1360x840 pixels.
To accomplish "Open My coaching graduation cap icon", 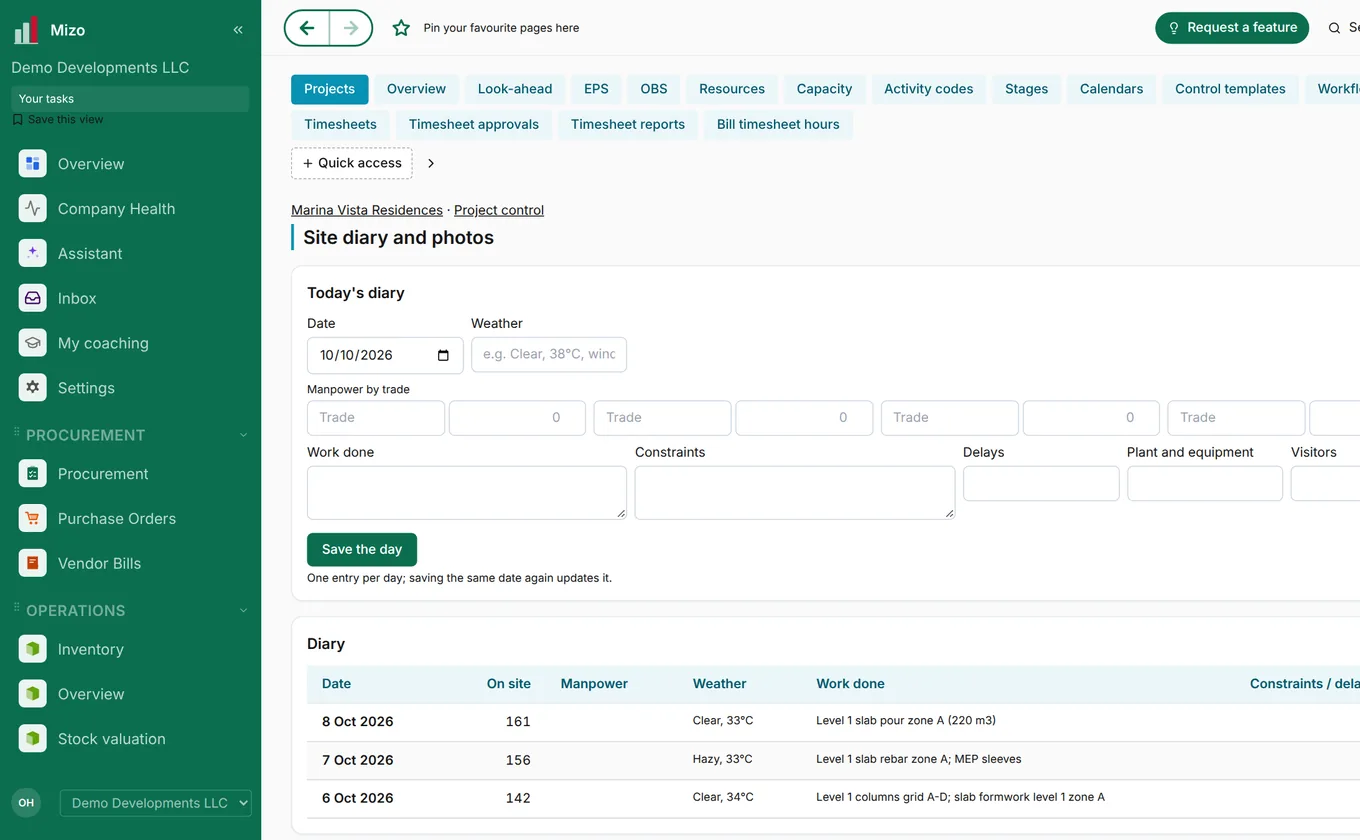I will click(33, 343).
